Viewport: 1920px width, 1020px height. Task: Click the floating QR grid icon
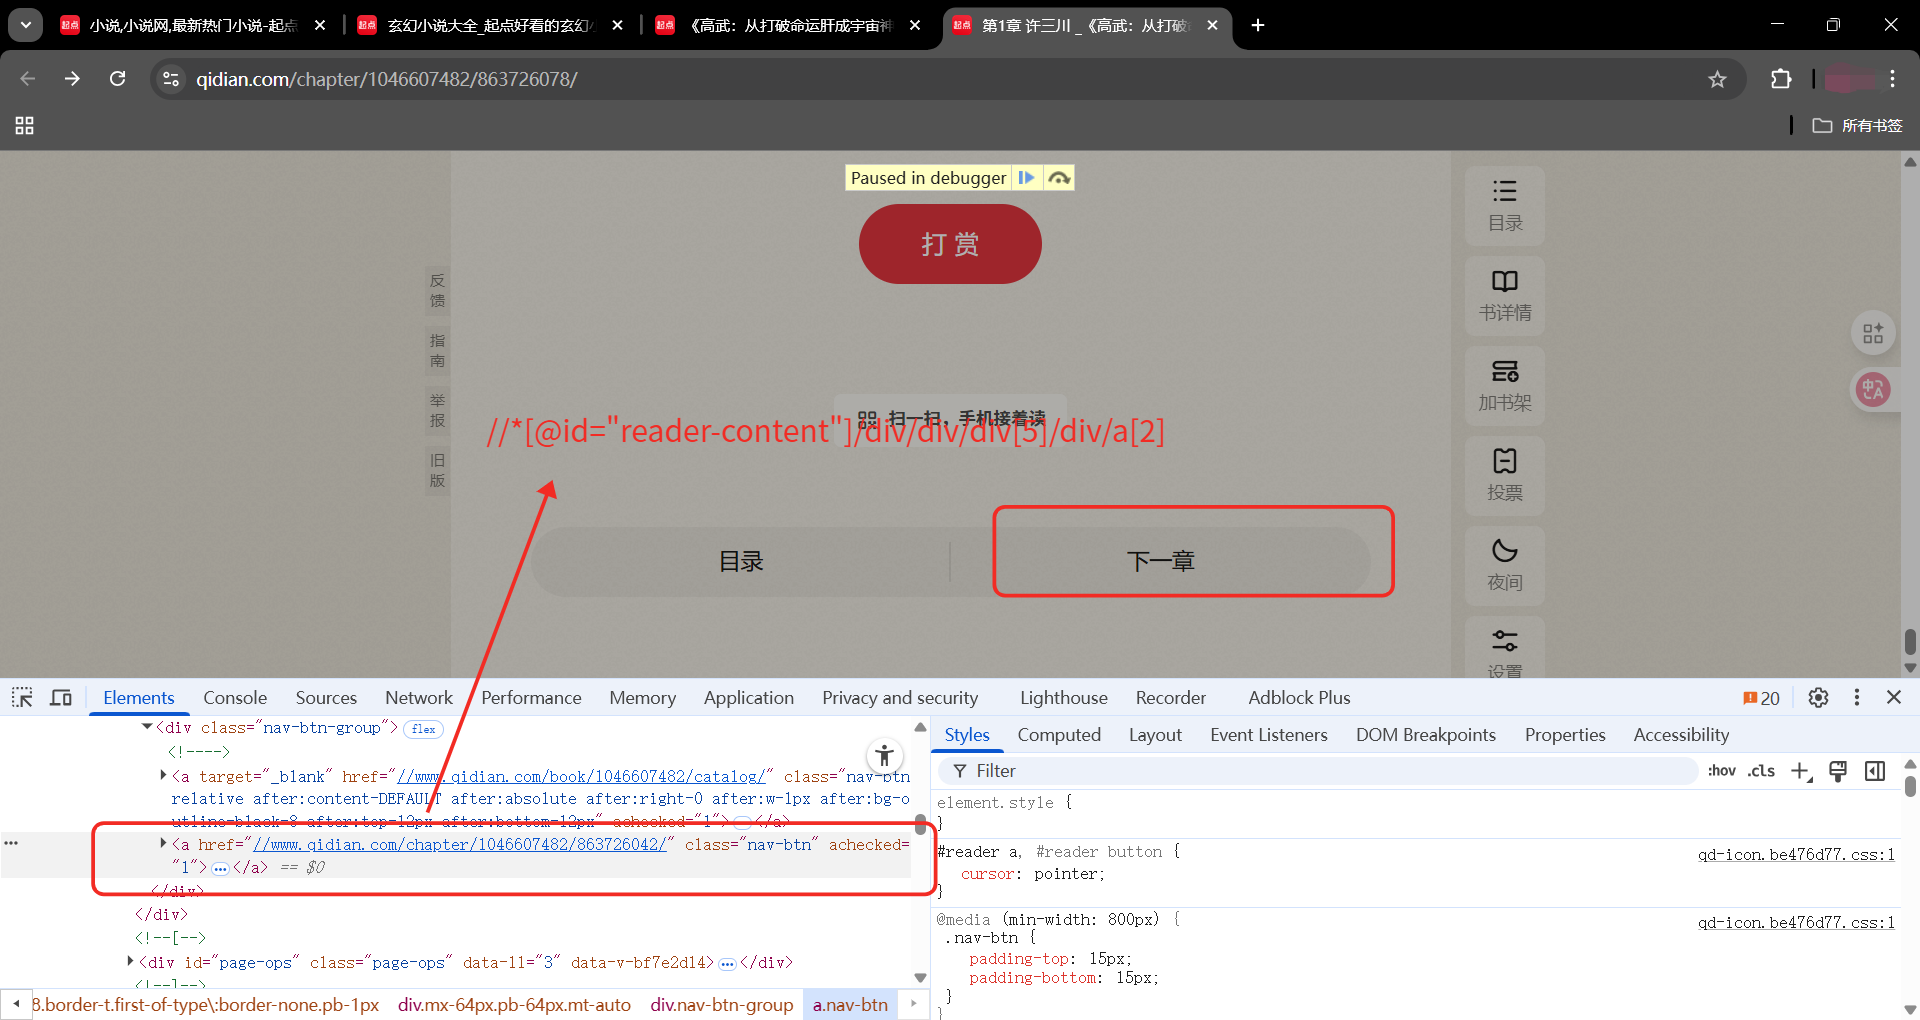[x=1873, y=333]
